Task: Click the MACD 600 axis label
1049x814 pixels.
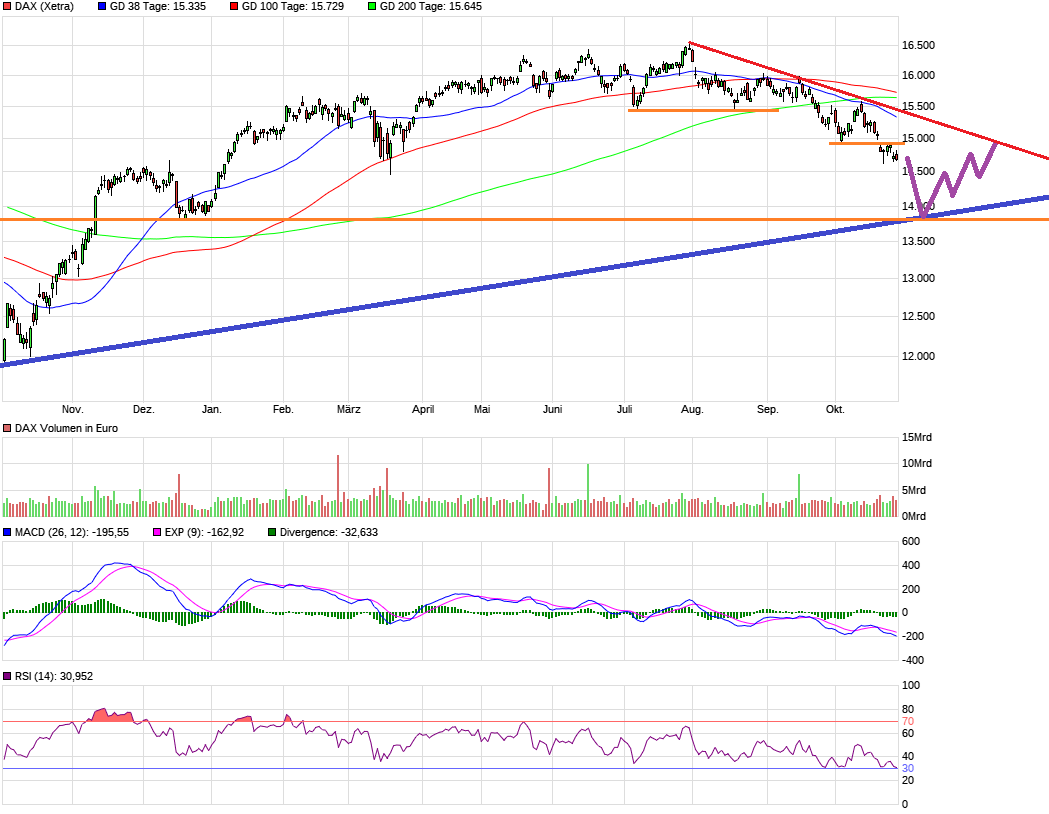Action: click(911, 542)
